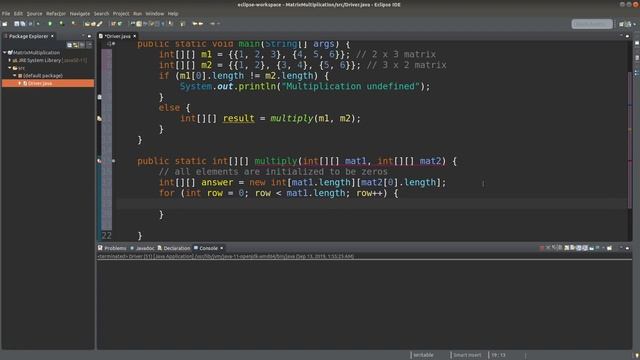Viewport: 640px width, 360px height.
Task: Open the Project menu
Action: click(x=121, y=14)
